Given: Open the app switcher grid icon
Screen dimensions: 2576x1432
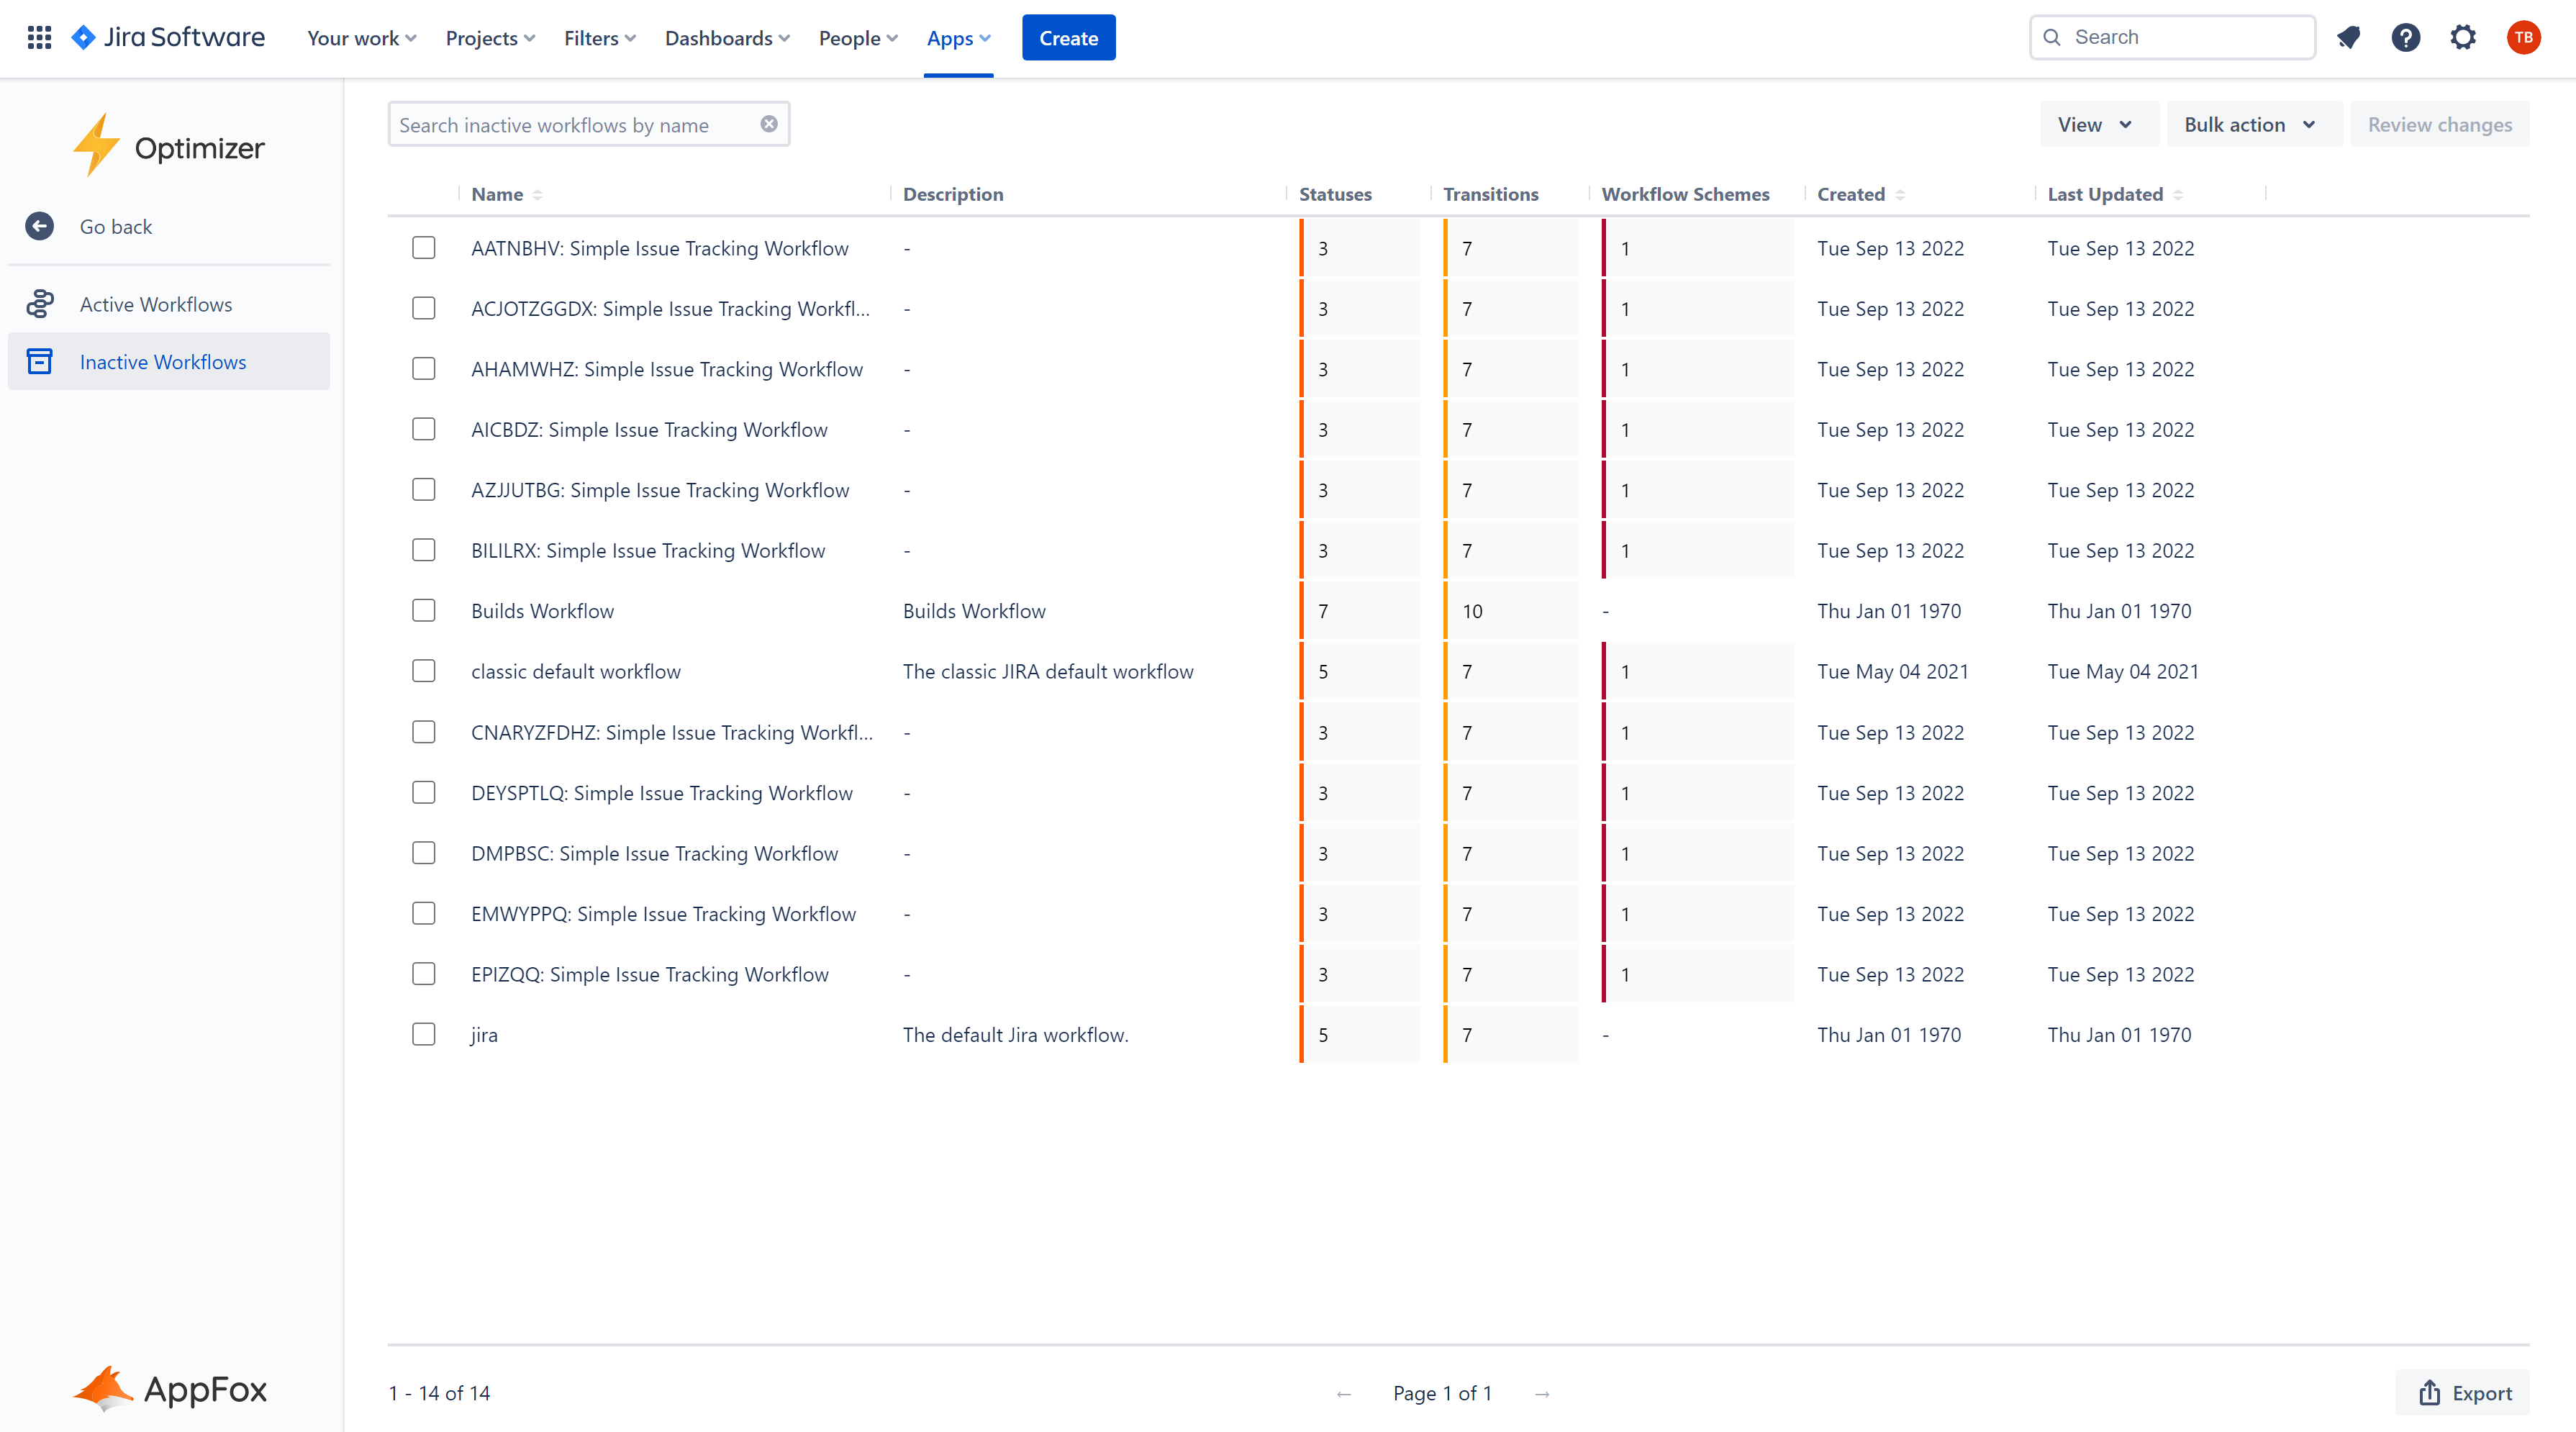Looking at the screenshot, I should pyautogui.click(x=39, y=38).
